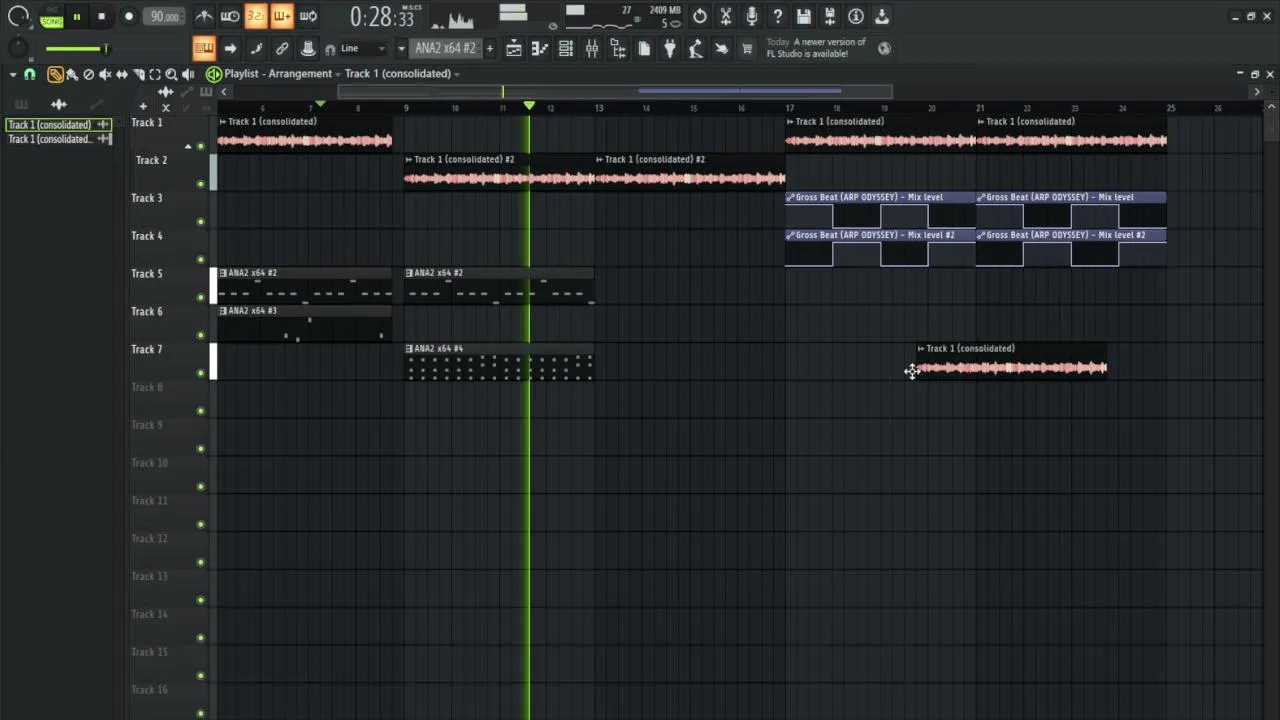This screenshot has width=1280, height=720.
Task: Stop playback with the stop button
Action: click(x=101, y=16)
